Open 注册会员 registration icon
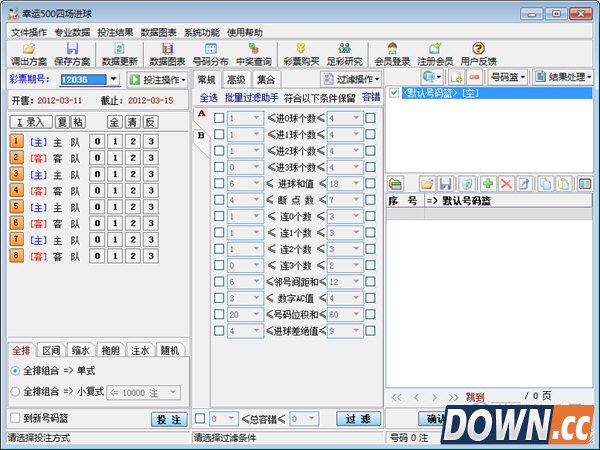Viewport: 600px width, 450px height. [435, 54]
